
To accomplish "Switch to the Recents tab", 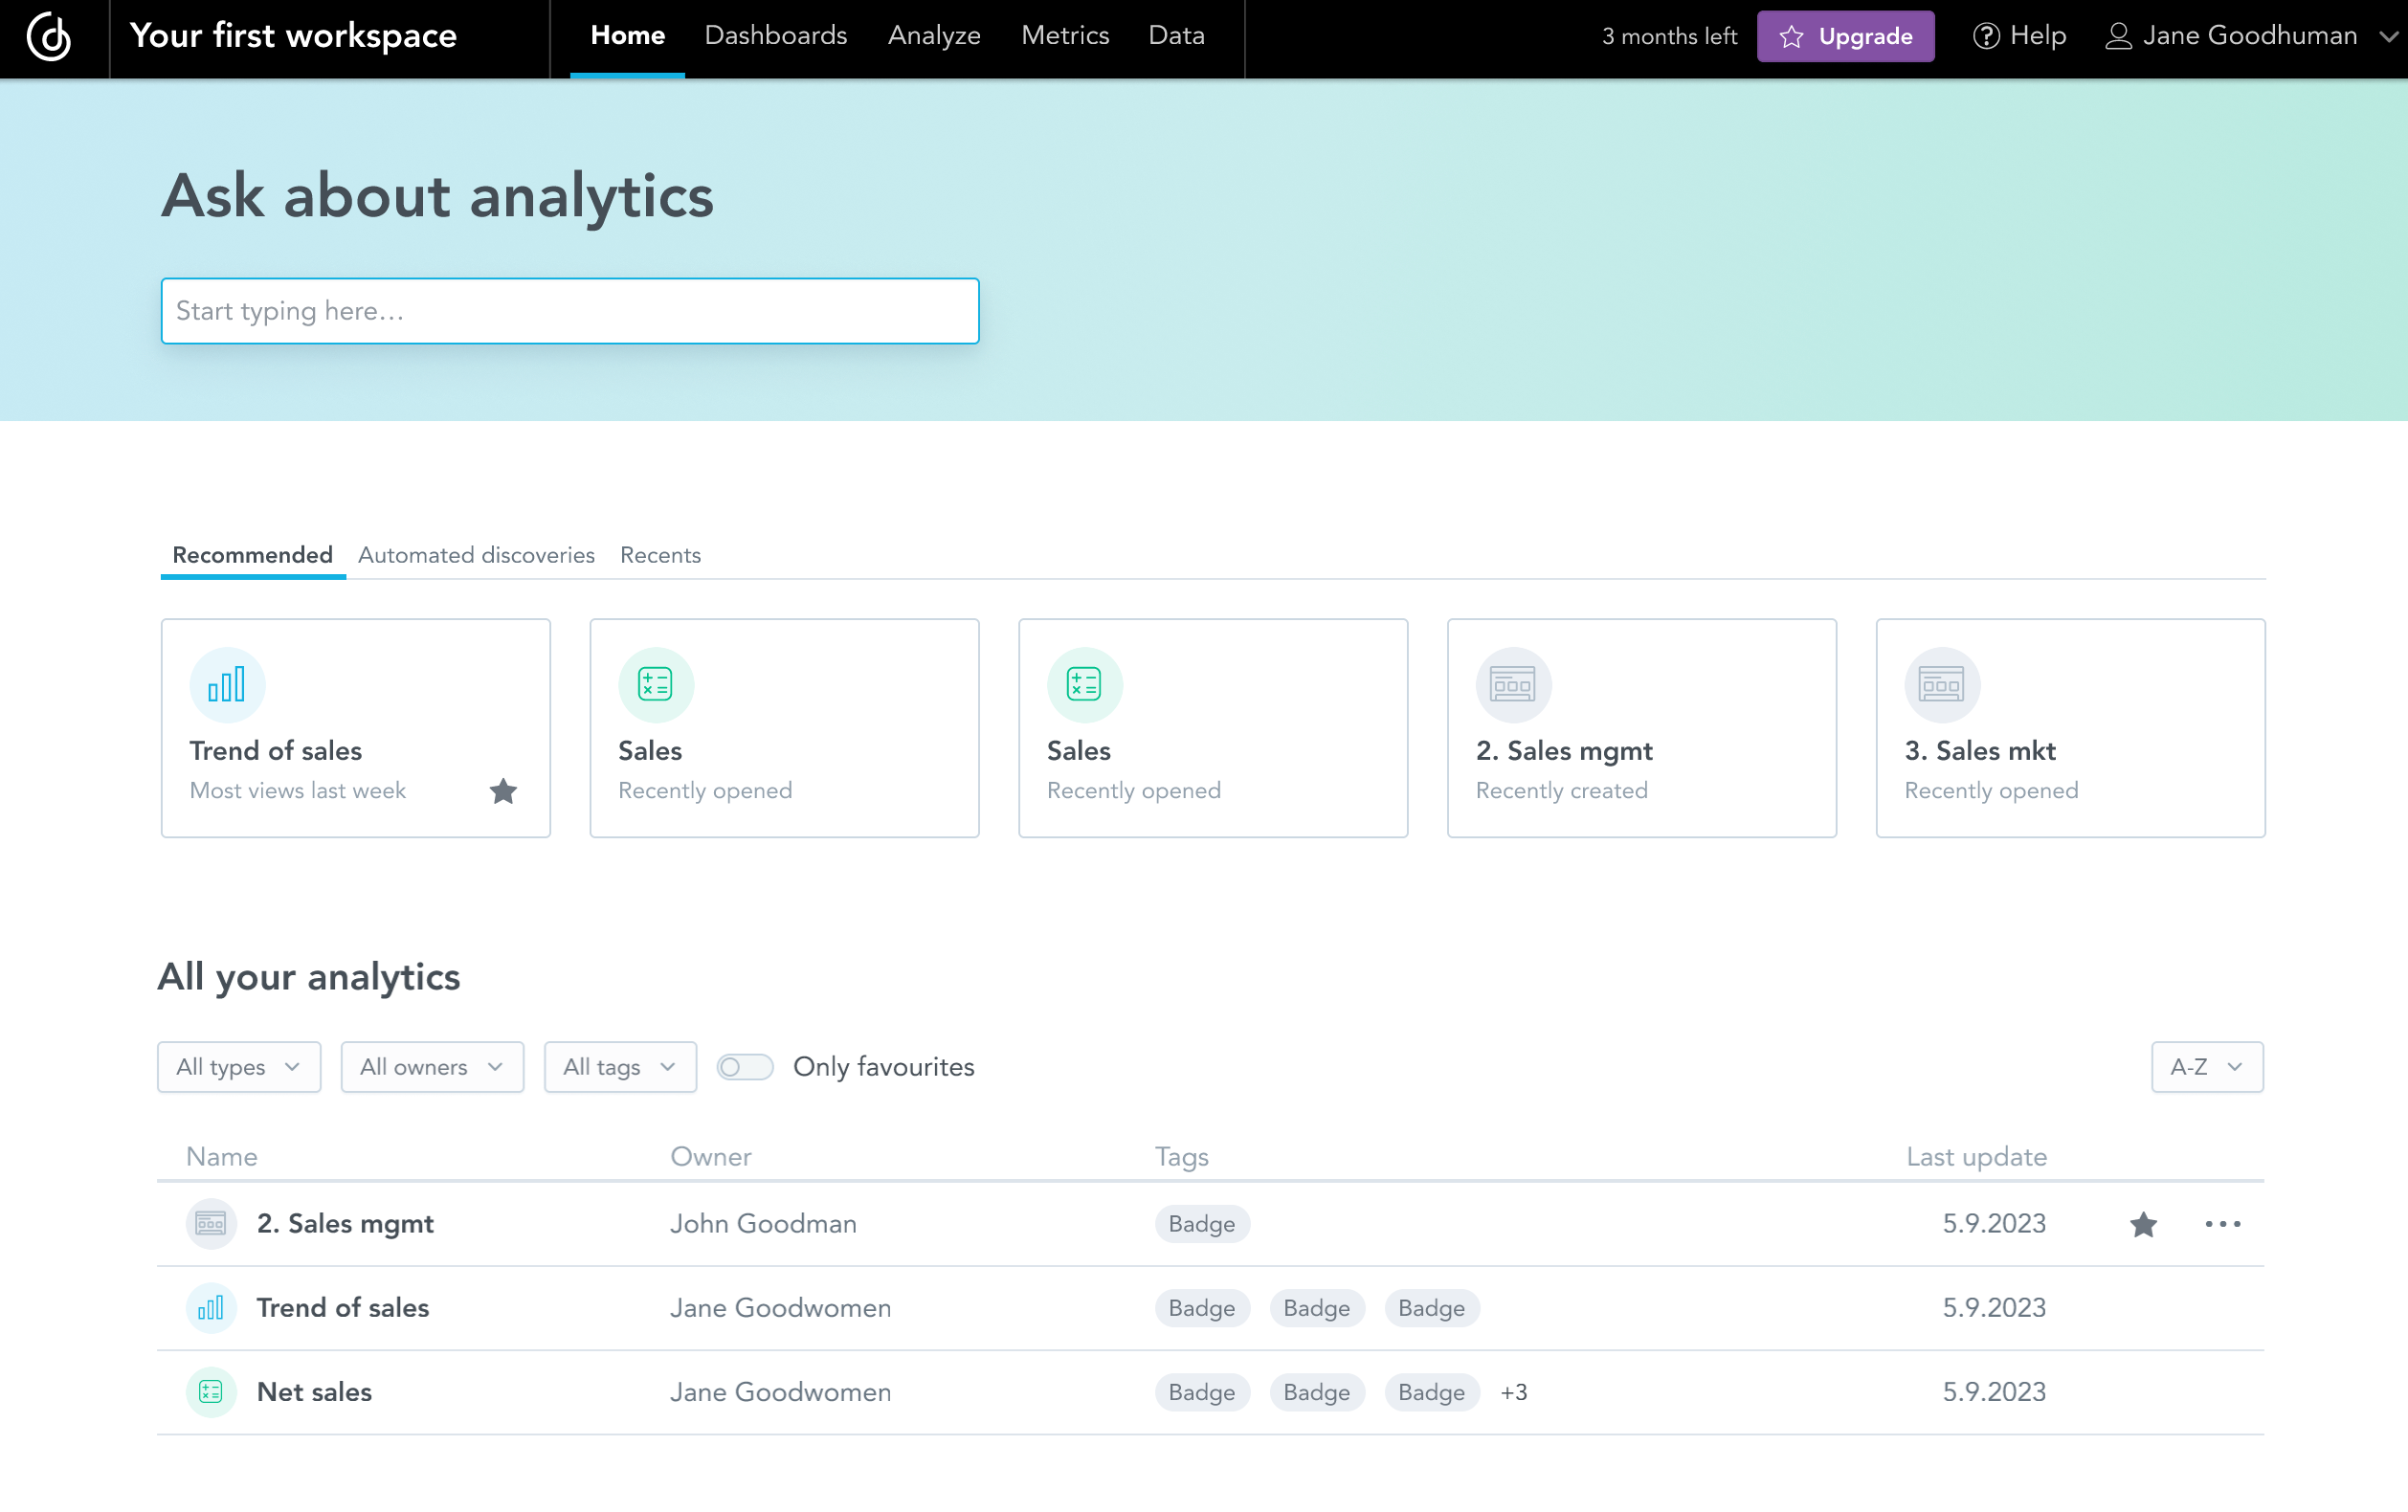I will (x=659, y=556).
